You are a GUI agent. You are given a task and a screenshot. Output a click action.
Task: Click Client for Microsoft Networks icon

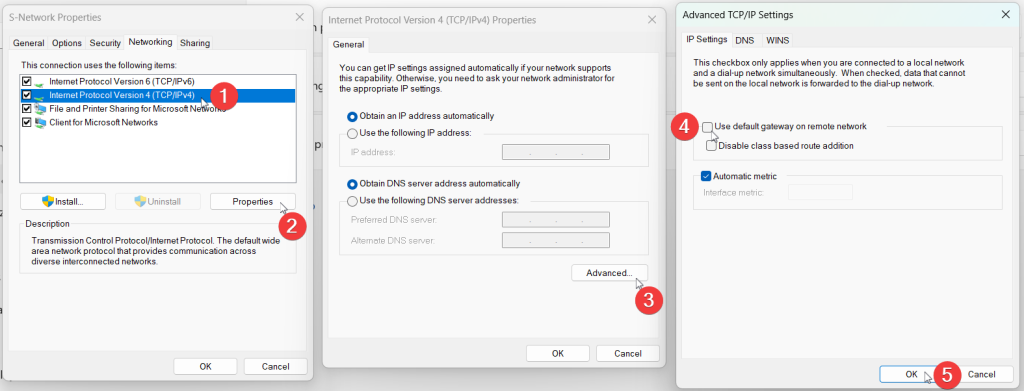tap(40, 122)
